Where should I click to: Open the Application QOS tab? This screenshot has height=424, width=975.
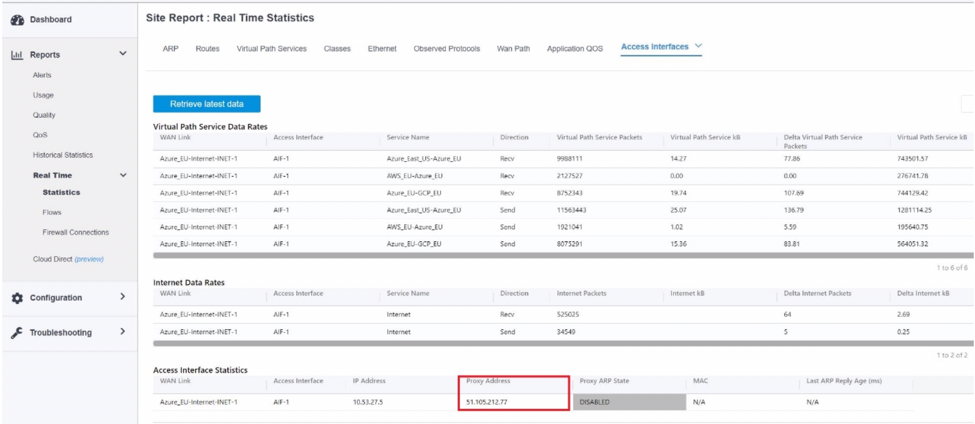pos(575,48)
